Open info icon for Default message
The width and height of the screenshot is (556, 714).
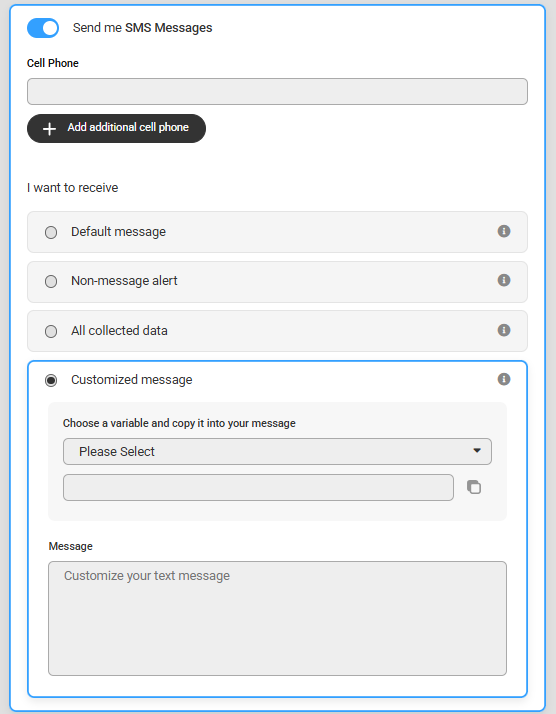[504, 231]
